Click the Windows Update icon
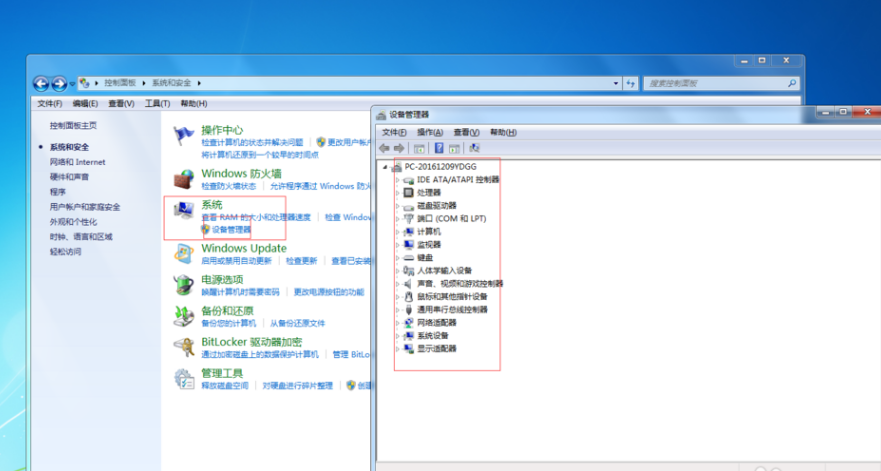Image resolution: width=881 pixels, height=471 pixels. (x=184, y=254)
